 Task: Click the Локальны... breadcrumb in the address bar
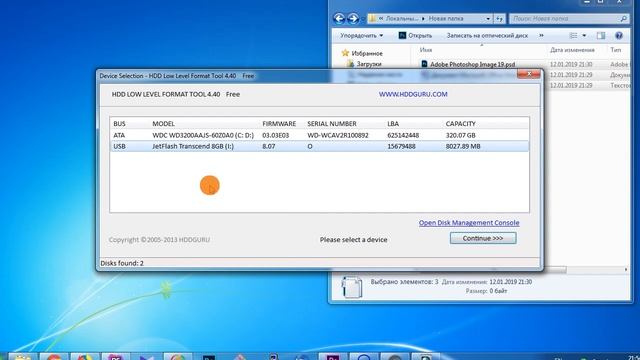402,19
